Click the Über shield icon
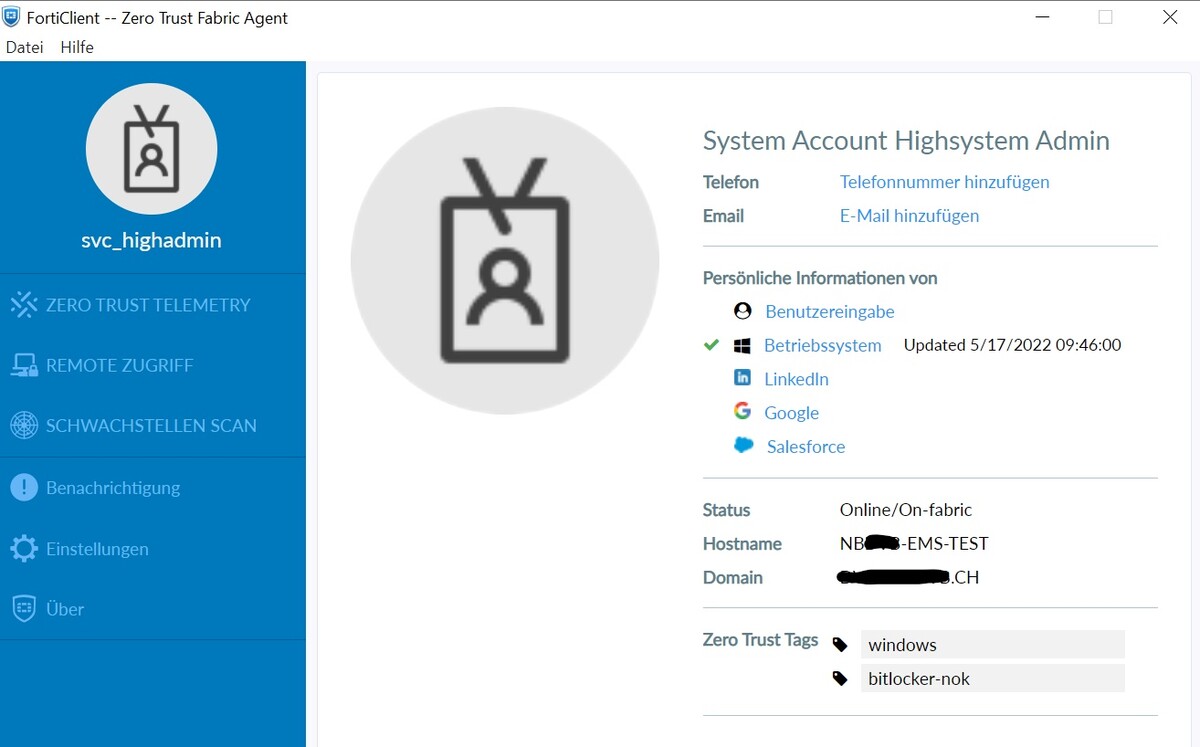 [24, 609]
